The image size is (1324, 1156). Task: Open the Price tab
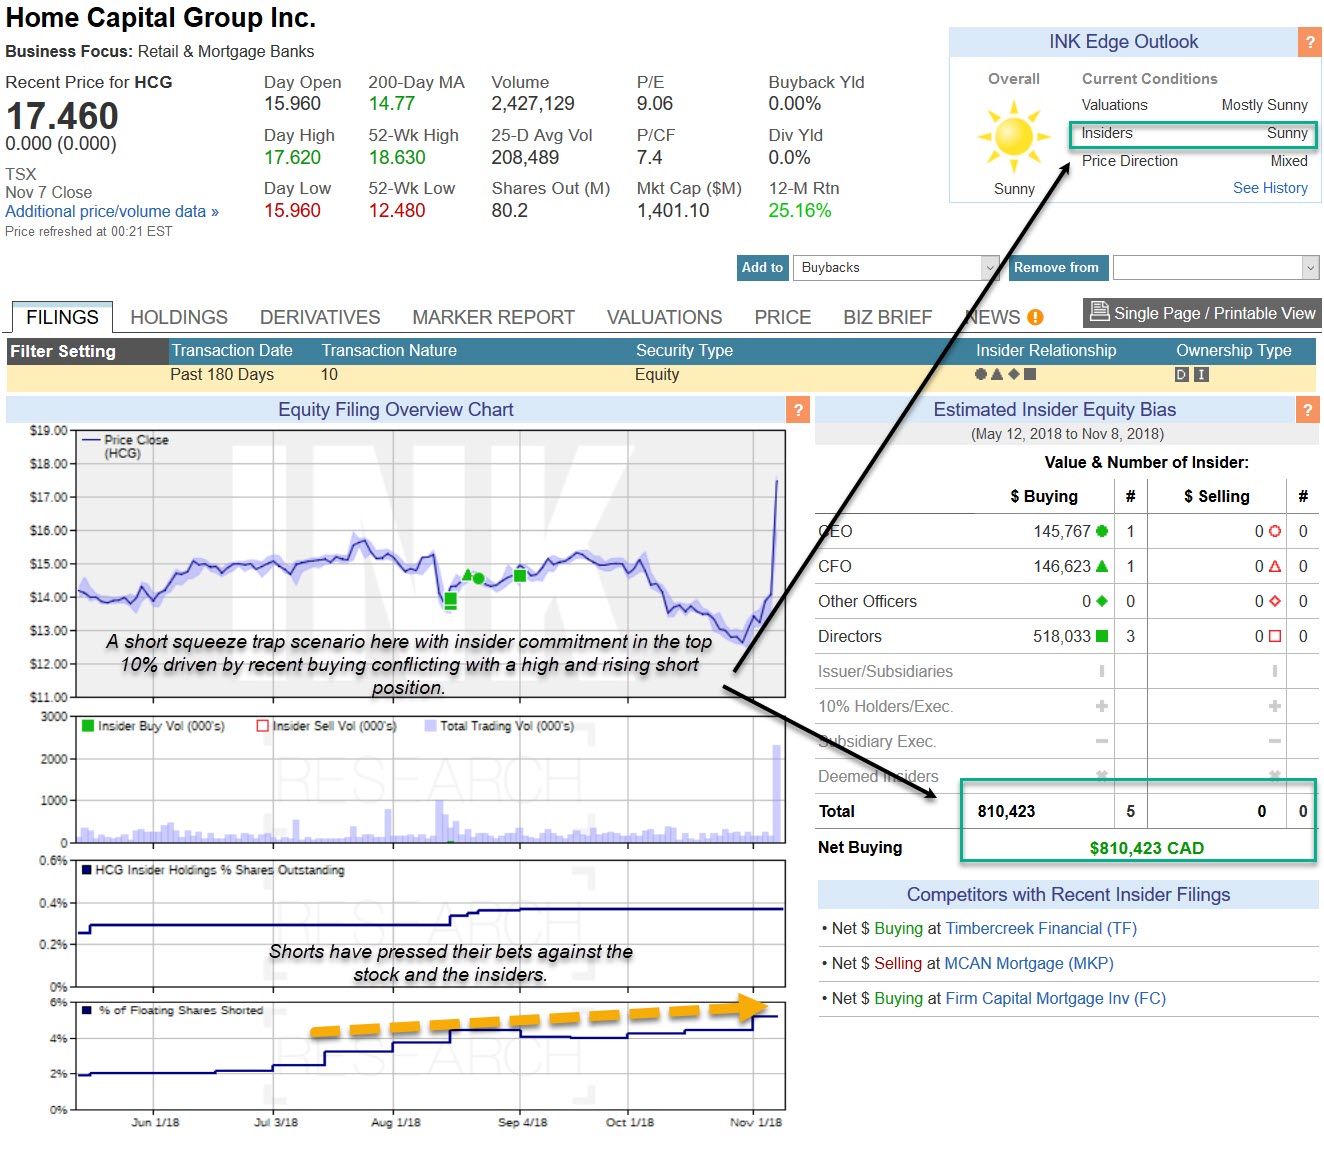783,317
